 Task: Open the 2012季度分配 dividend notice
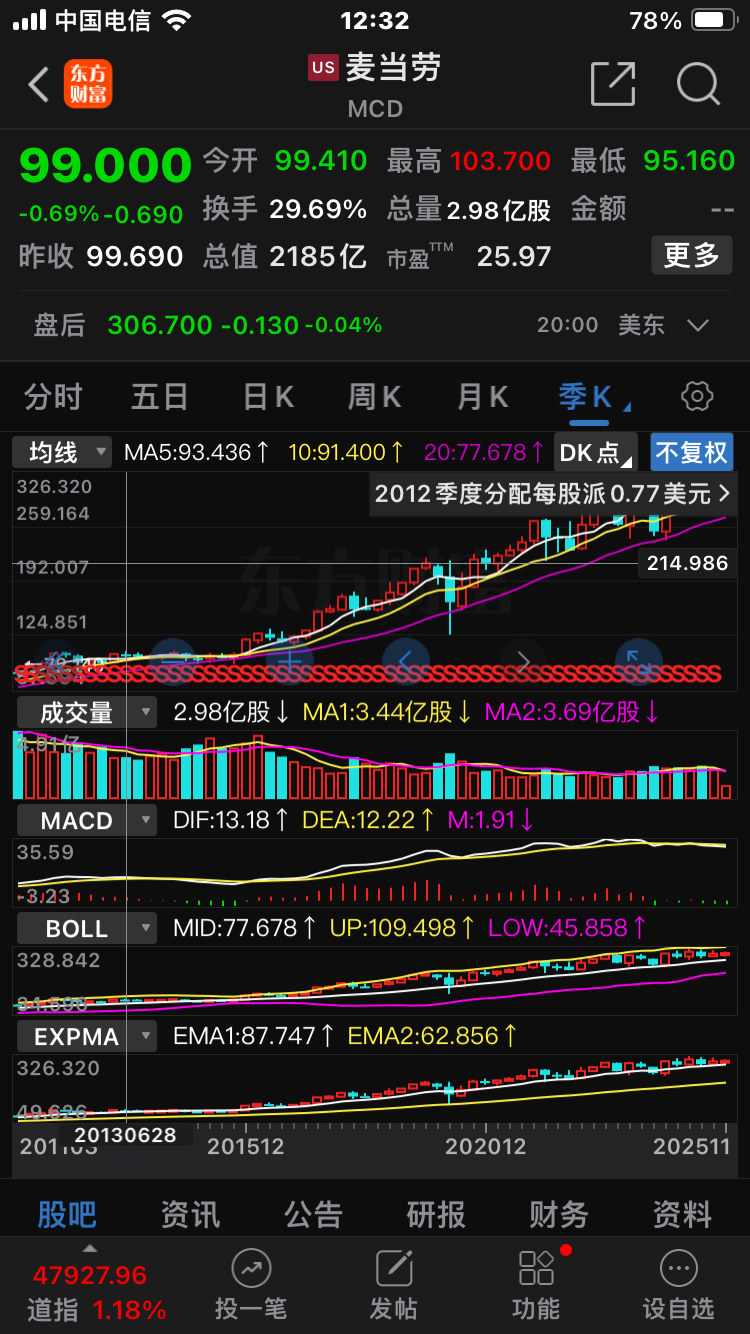(552, 493)
